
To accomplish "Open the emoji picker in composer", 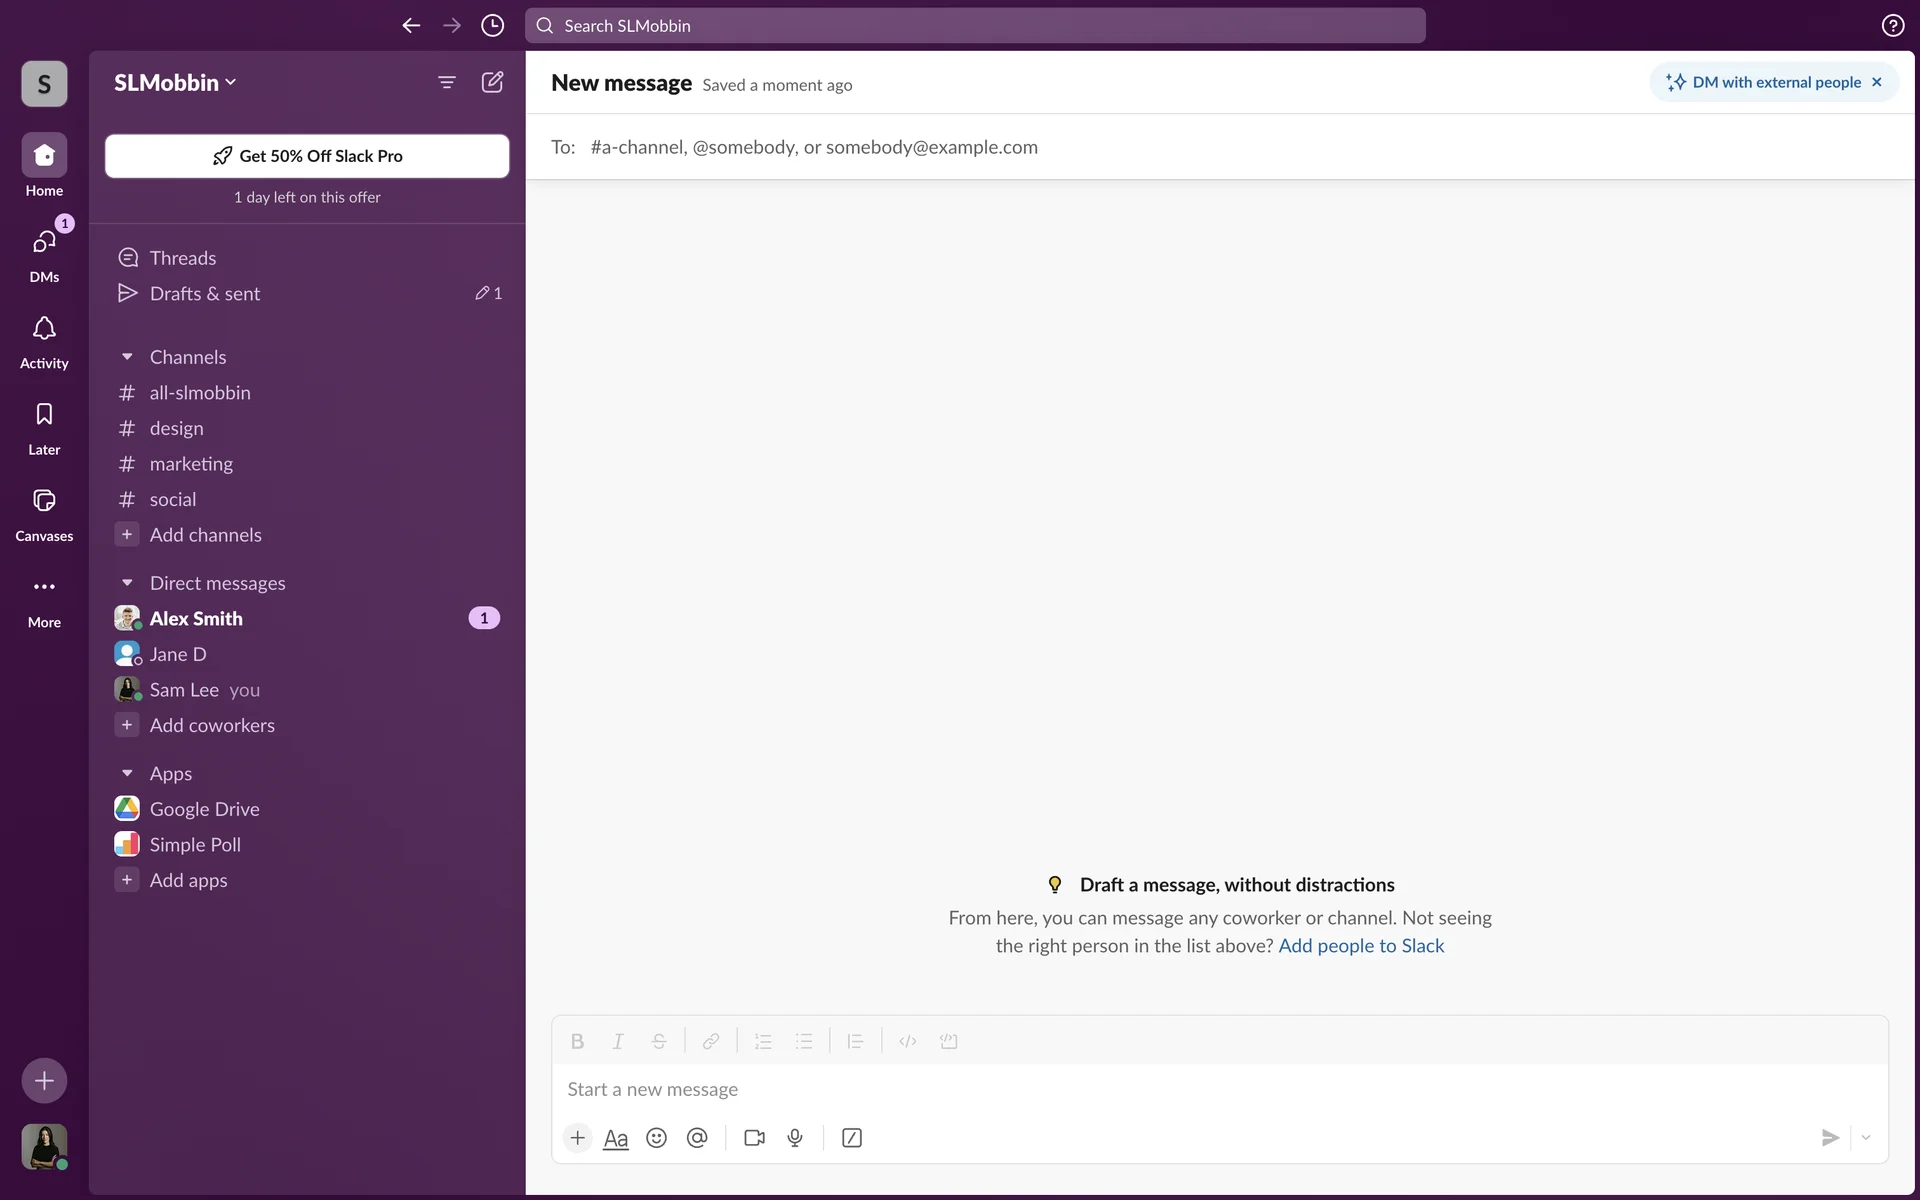I will 656,1138.
